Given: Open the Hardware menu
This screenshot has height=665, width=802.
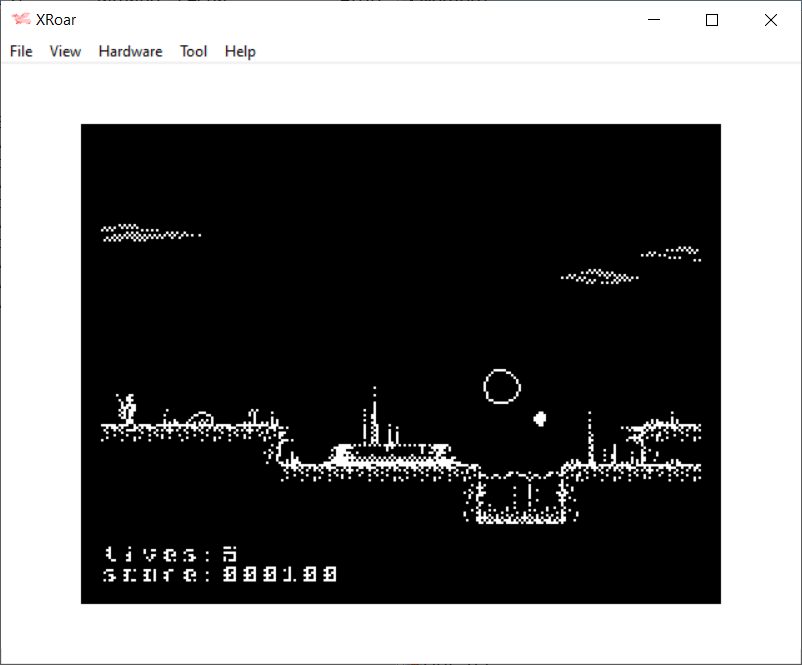Looking at the screenshot, I should click(x=130, y=51).
